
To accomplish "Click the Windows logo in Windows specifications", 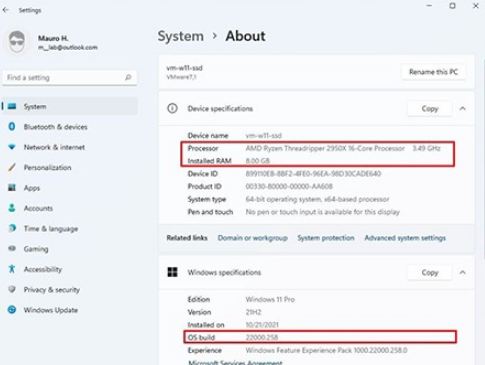I will (172, 272).
